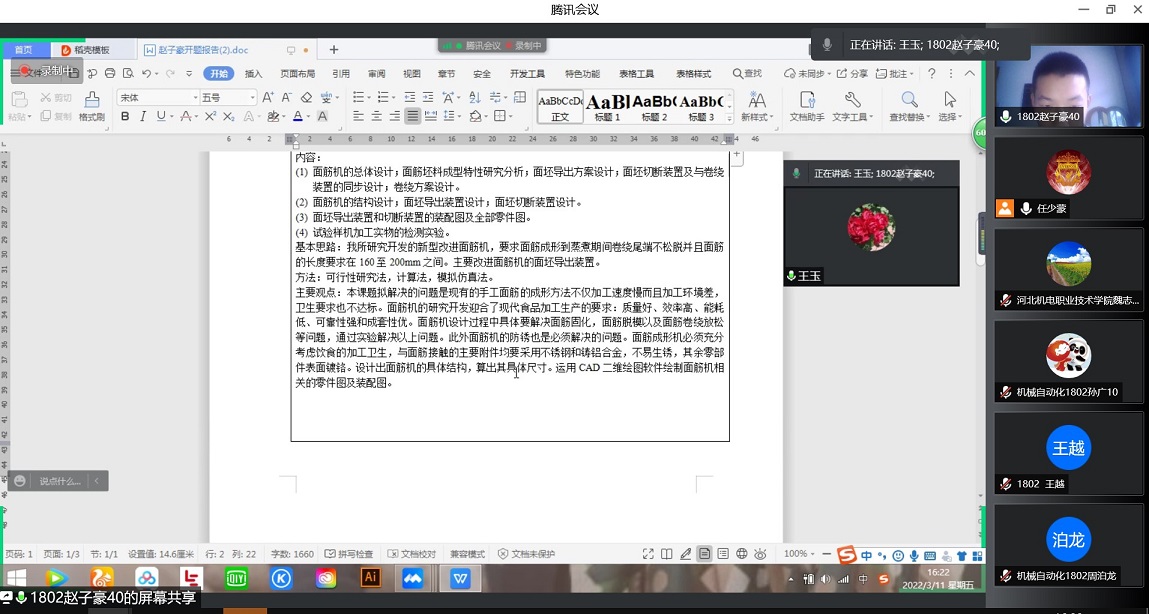Click the sort (A-Z) icon
Screen dimensions: 1149x614
click(x=475, y=97)
